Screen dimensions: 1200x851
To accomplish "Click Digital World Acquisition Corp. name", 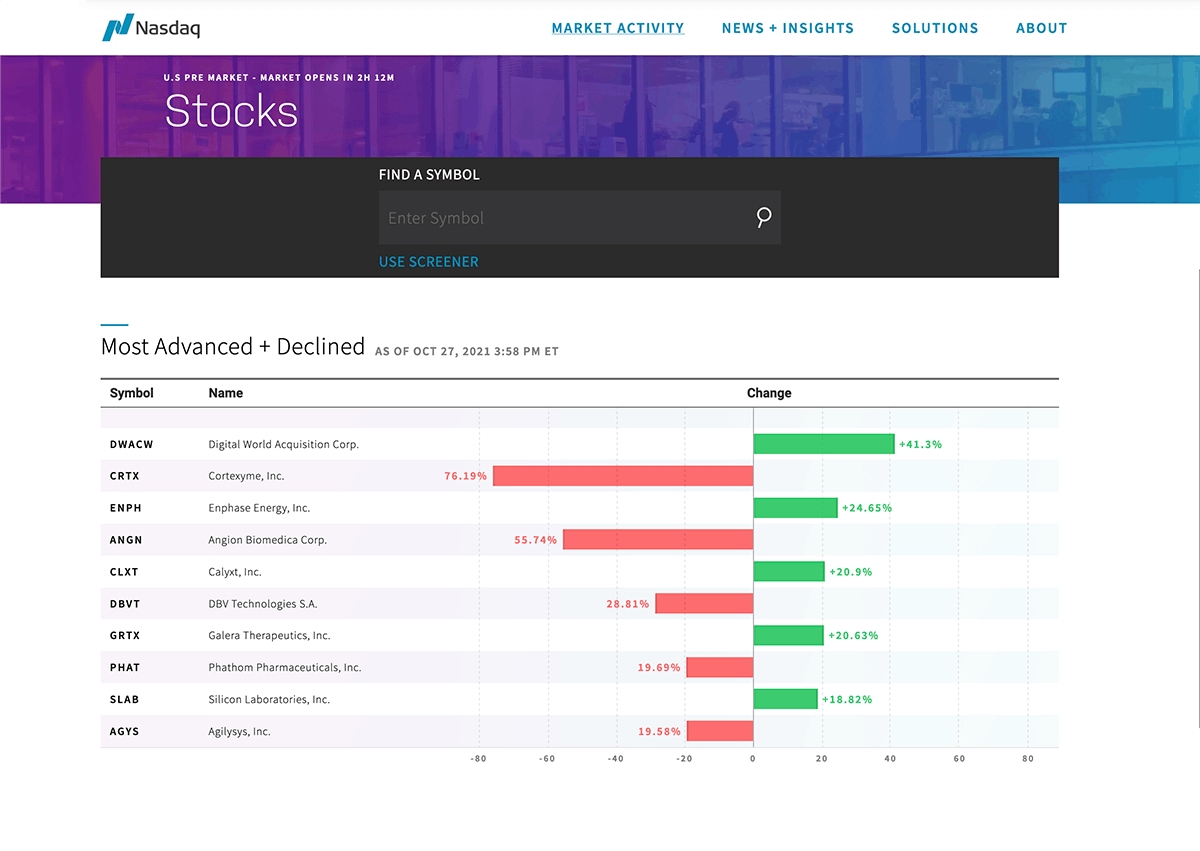I will coord(284,444).
